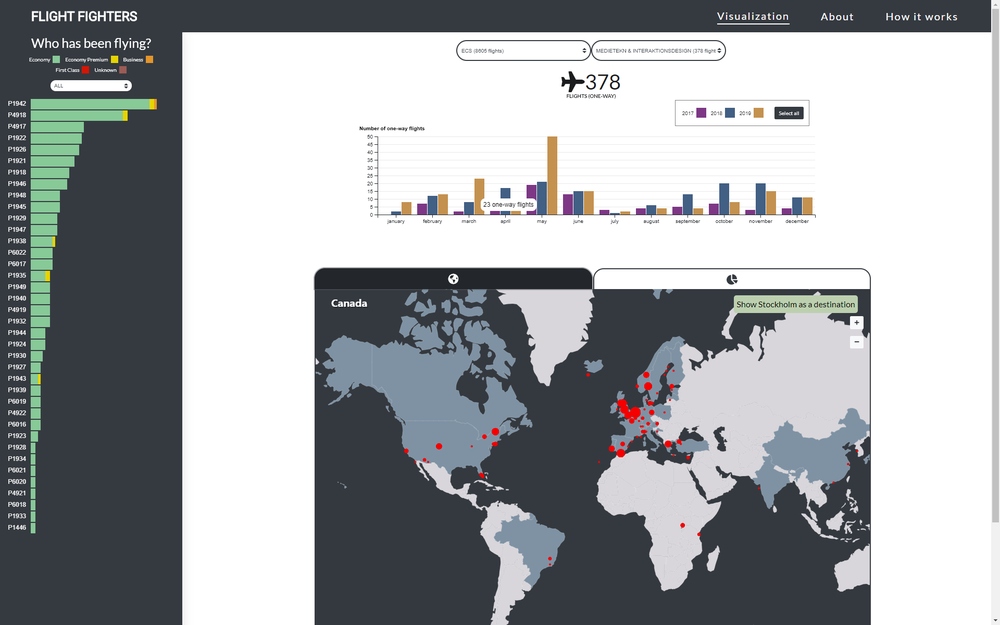Open the About page
This screenshot has height=625, width=1000.
(x=837, y=17)
